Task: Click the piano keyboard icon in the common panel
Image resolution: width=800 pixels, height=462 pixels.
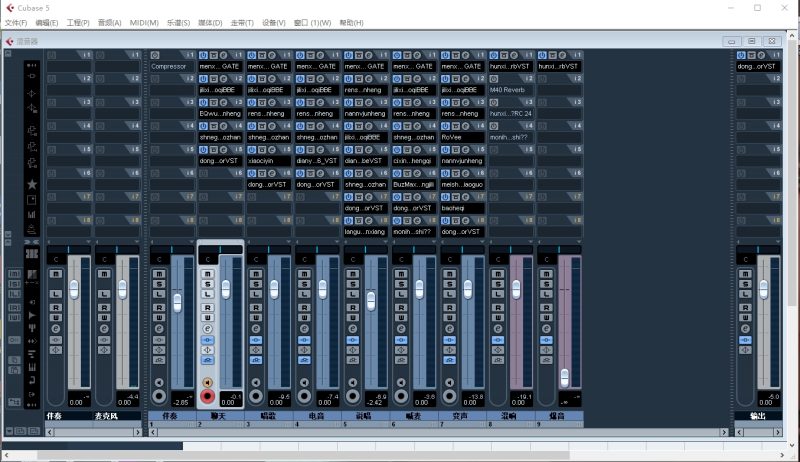Action: [32, 367]
